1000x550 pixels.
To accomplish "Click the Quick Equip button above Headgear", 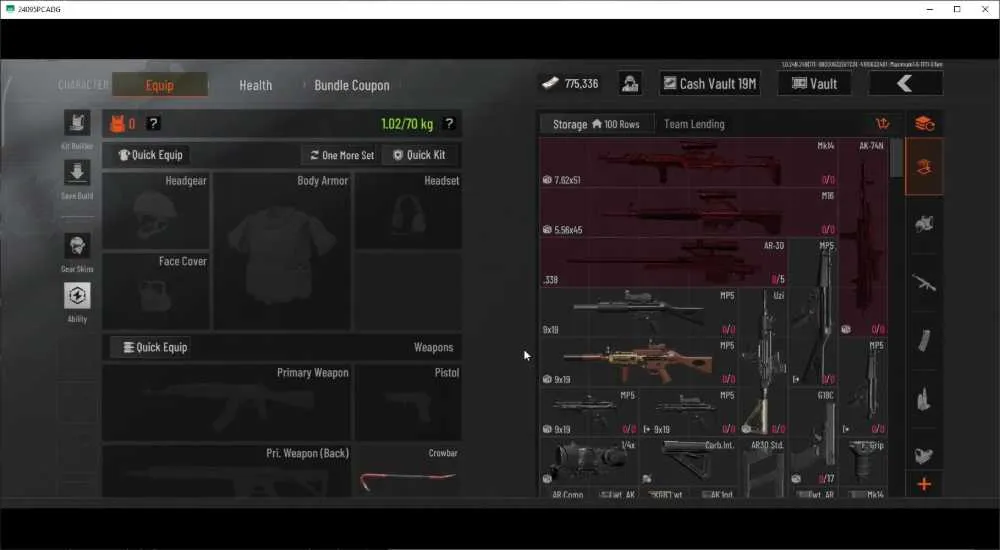I will [151, 154].
